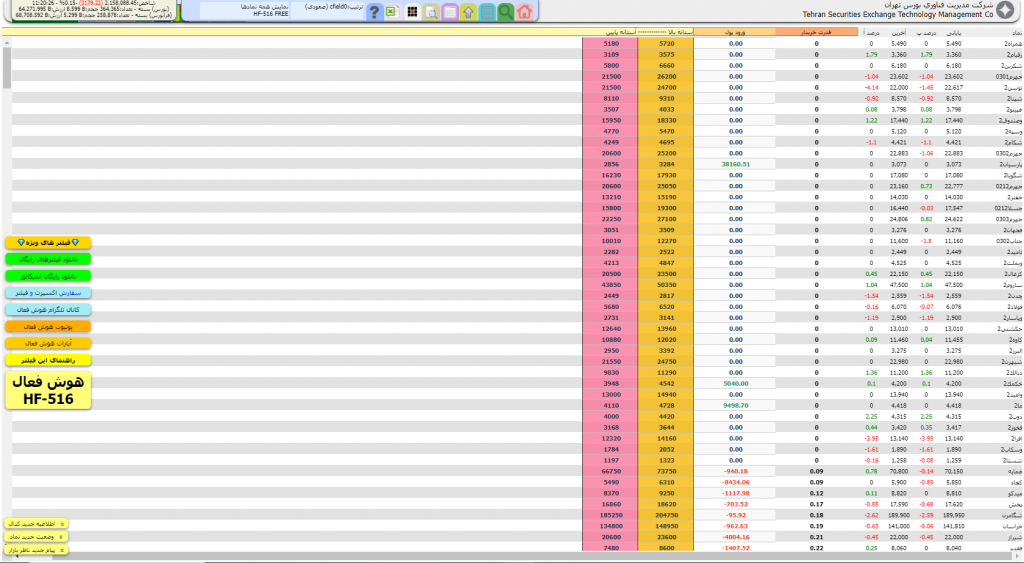Open search with the green magnifier icon
1024x563 pixels.
(506, 12)
